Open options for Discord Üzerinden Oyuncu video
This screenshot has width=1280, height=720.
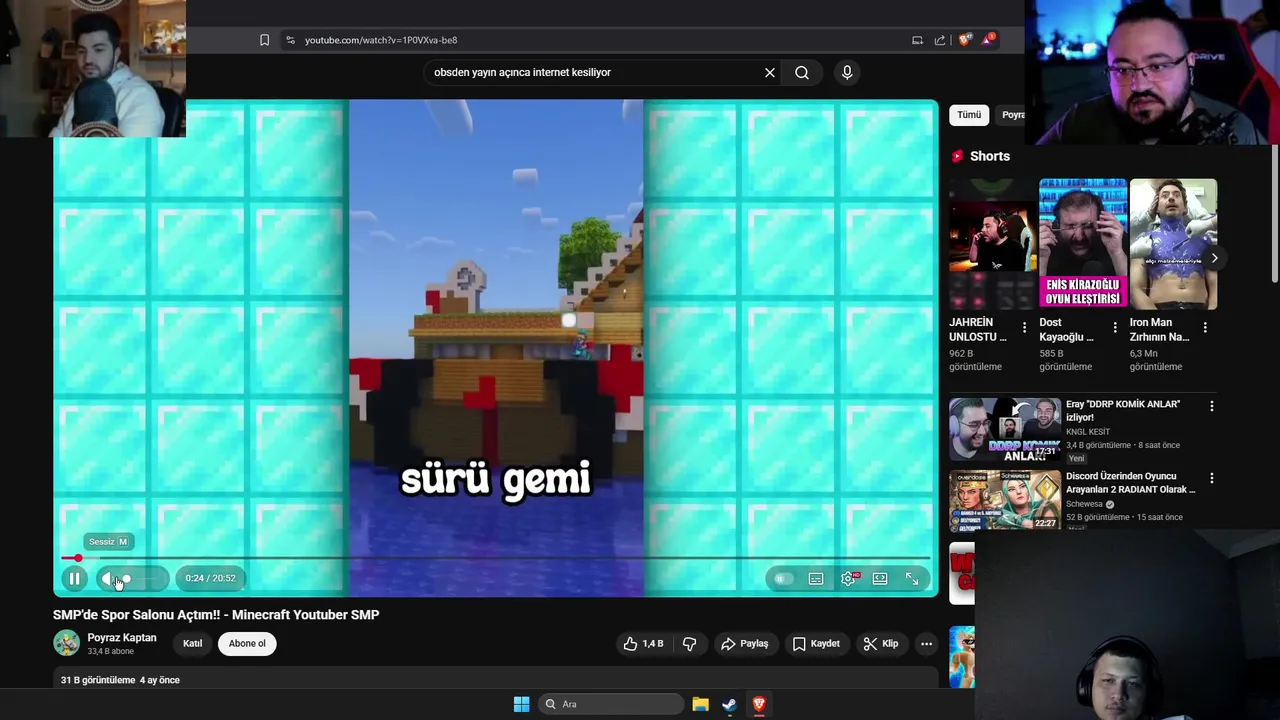tap(1212, 478)
